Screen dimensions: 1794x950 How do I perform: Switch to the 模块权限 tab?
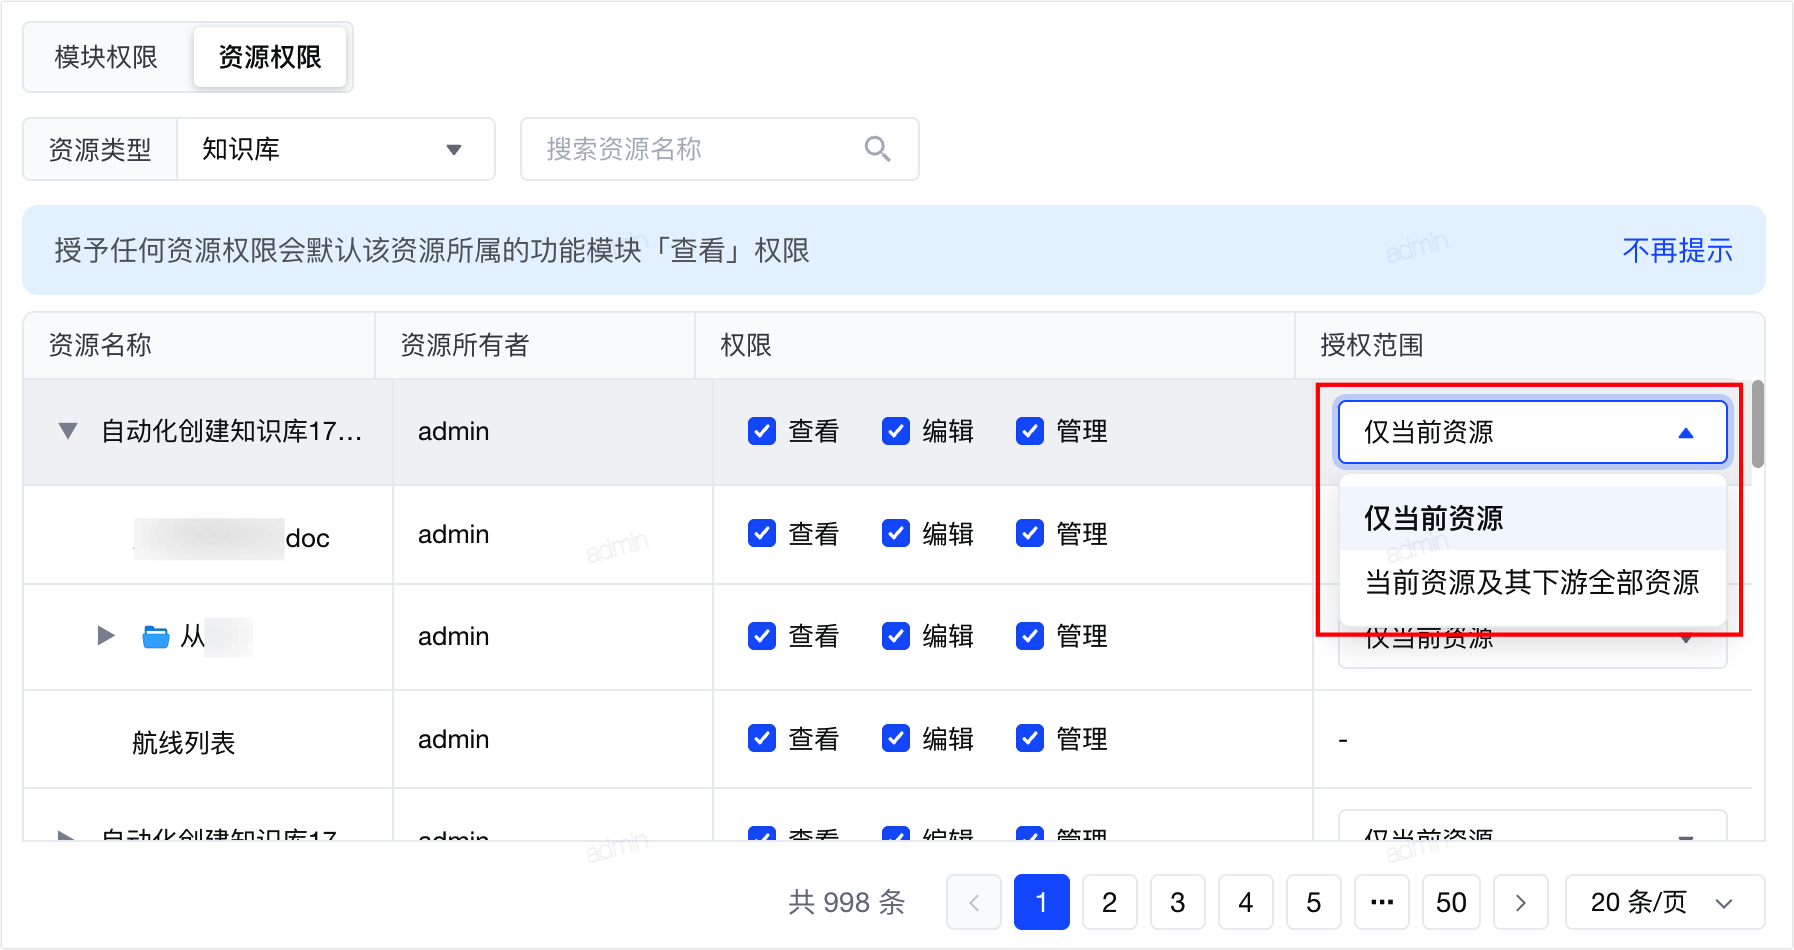106,57
